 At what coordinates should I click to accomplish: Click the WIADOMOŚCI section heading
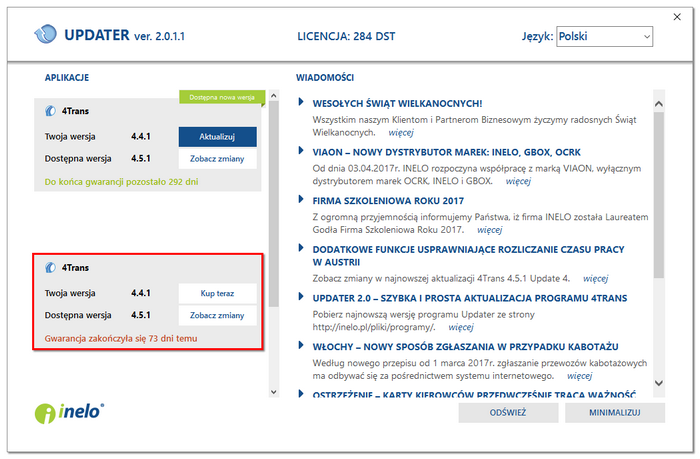[325, 78]
